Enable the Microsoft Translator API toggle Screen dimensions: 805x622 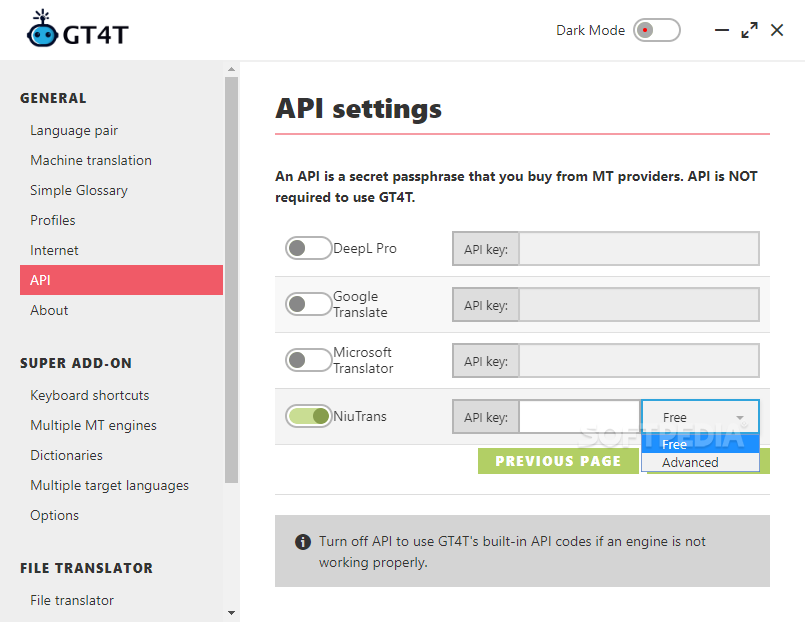pos(308,360)
